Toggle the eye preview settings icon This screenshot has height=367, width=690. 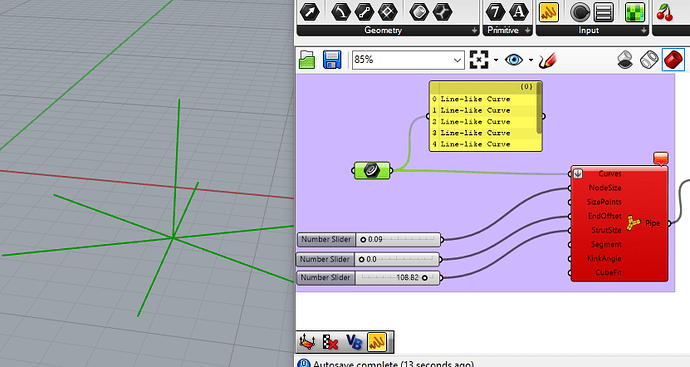(514, 59)
